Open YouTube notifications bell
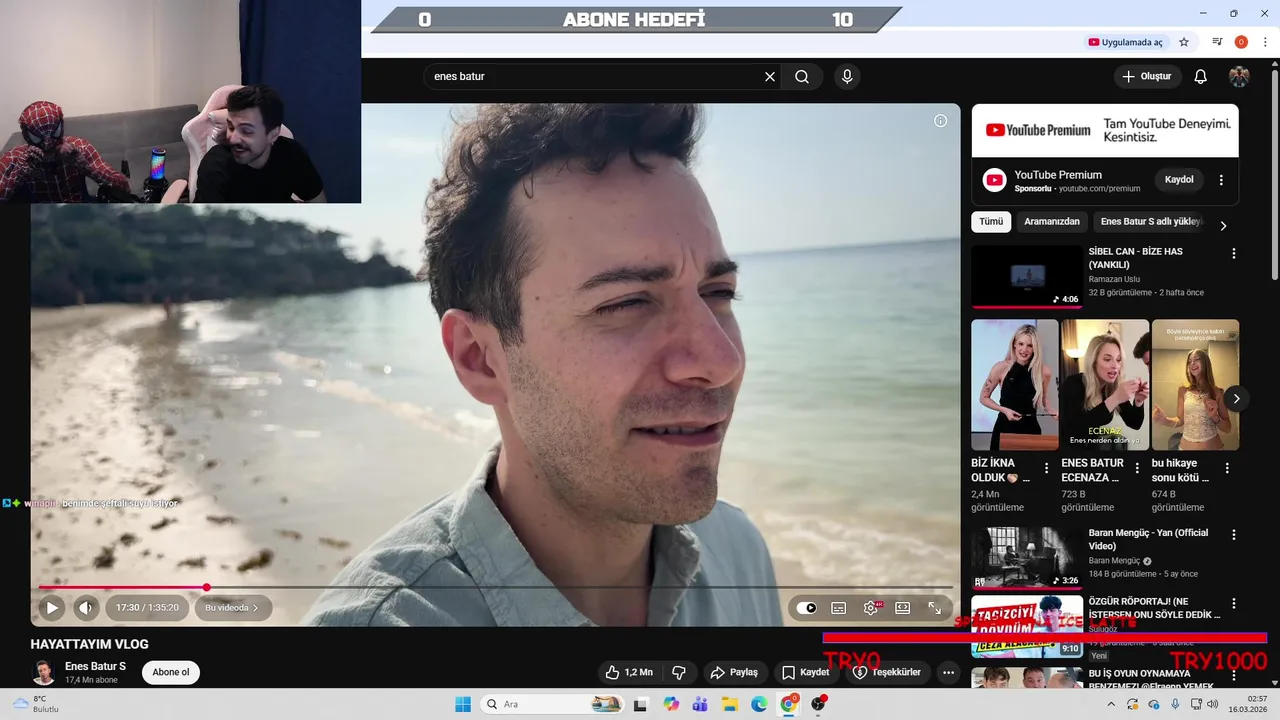The image size is (1280, 720). pos(1201,76)
